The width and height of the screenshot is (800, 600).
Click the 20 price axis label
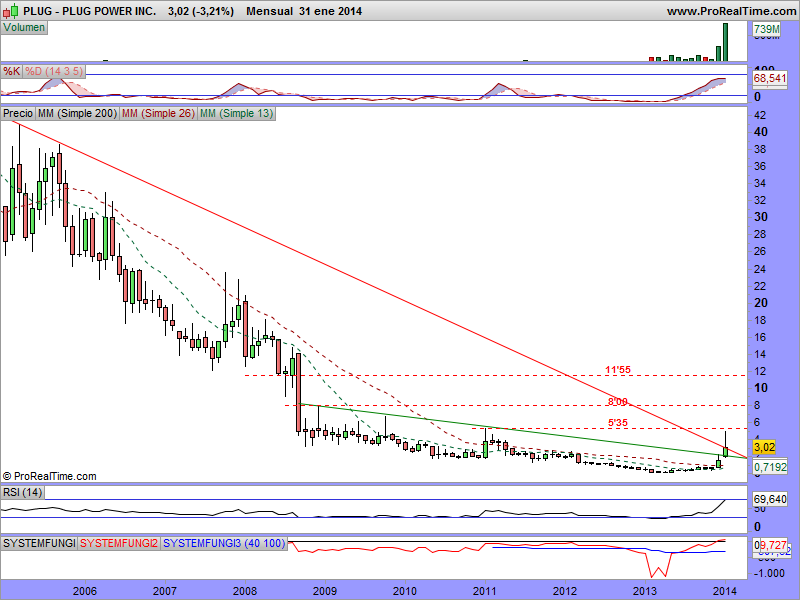[x=760, y=303]
